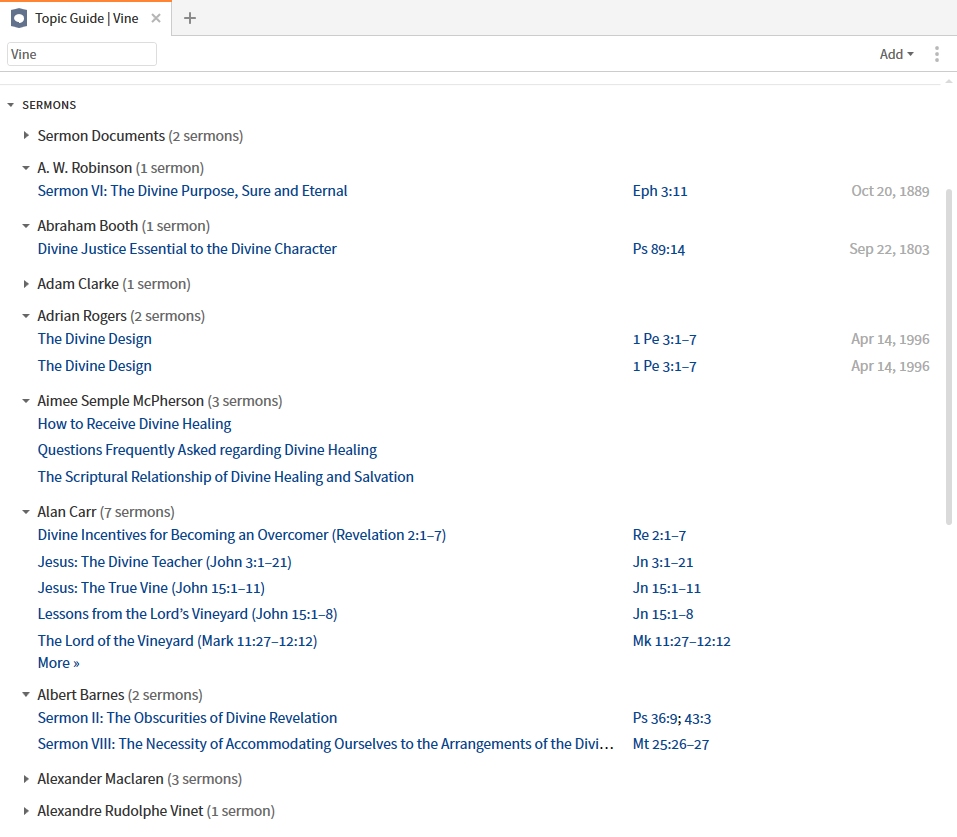Collapse A. W. Robinson group
The width and height of the screenshot is (957, 837).
point(26,168)
